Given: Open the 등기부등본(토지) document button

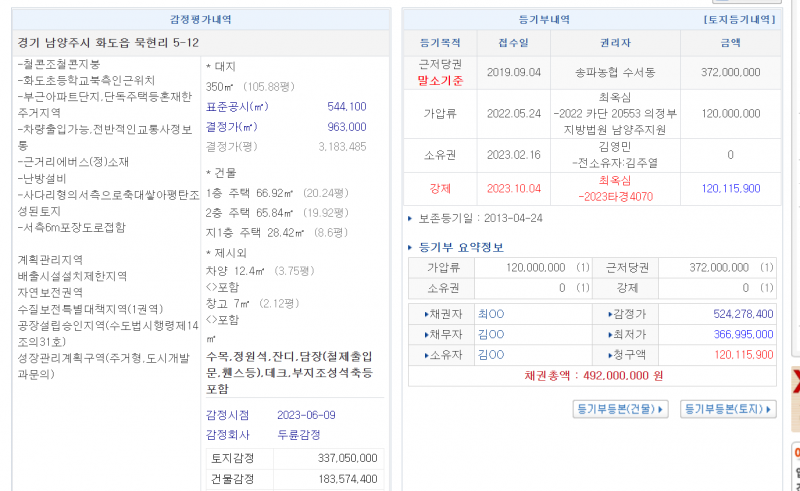Looking at the screenshot, I should point(728,409).
